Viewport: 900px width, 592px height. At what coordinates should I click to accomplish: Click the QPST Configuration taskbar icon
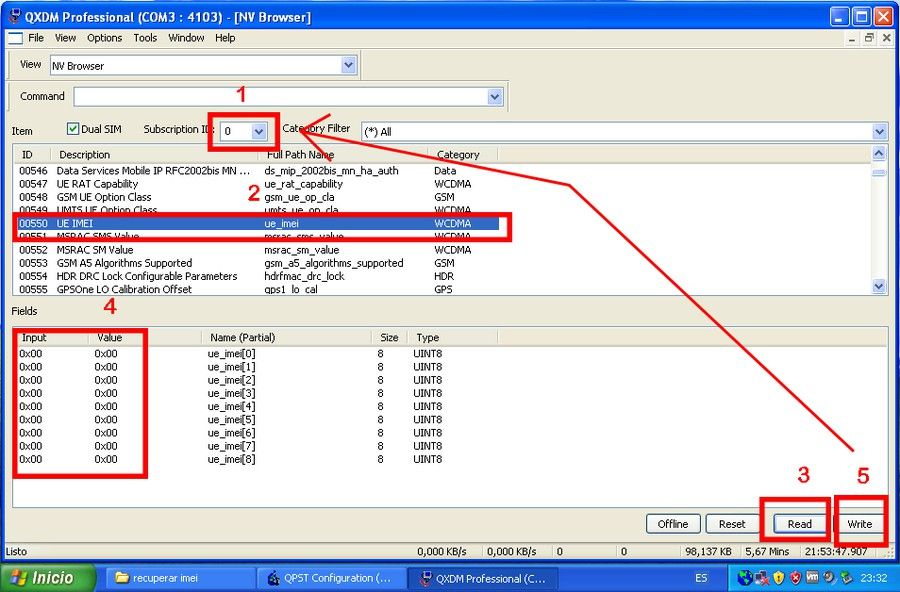tap(274, 578)
